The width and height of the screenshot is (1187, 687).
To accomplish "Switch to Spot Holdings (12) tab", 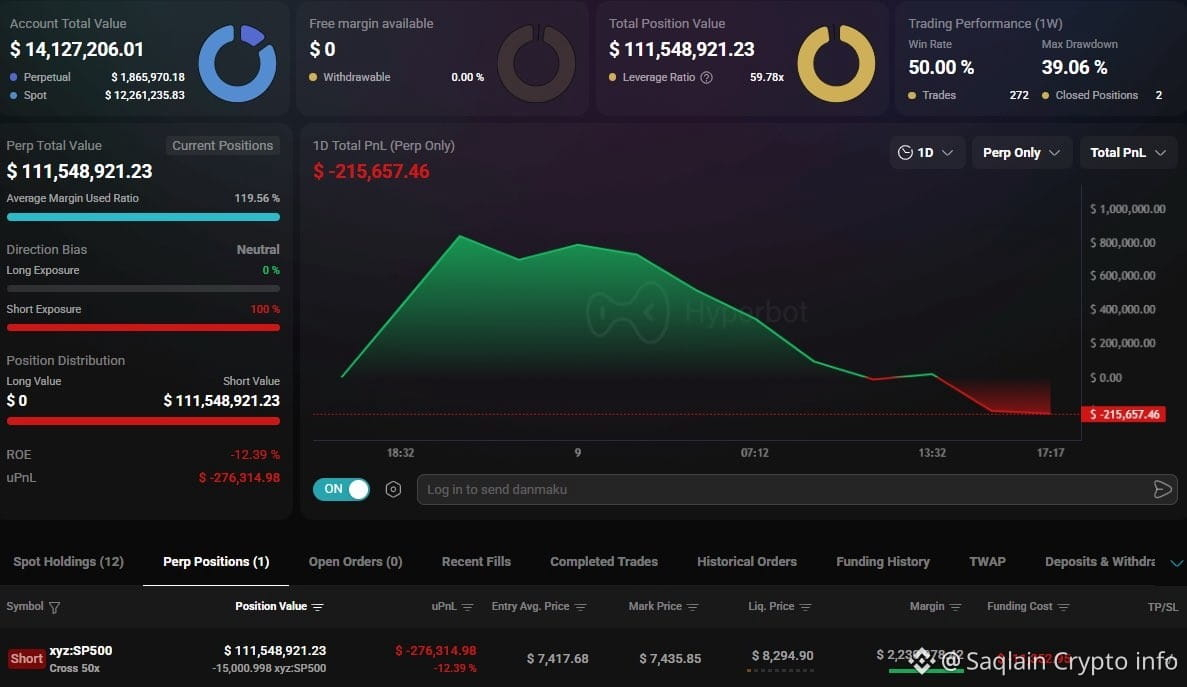I will point(68,561).
